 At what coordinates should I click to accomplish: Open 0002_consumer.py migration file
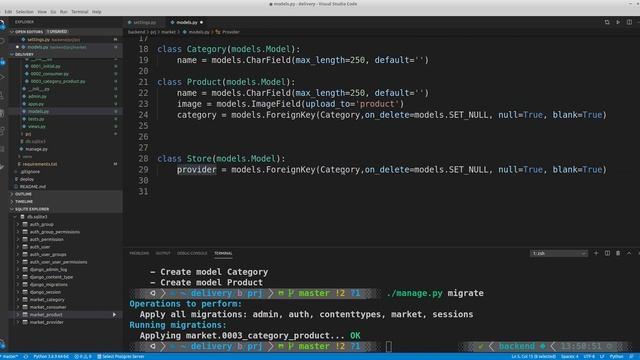coord(49,74)
